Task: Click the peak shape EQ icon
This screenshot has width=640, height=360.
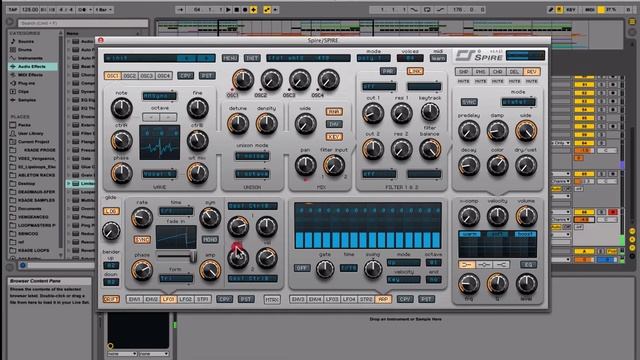Action: pyautogui.click(x=484, y=265)
